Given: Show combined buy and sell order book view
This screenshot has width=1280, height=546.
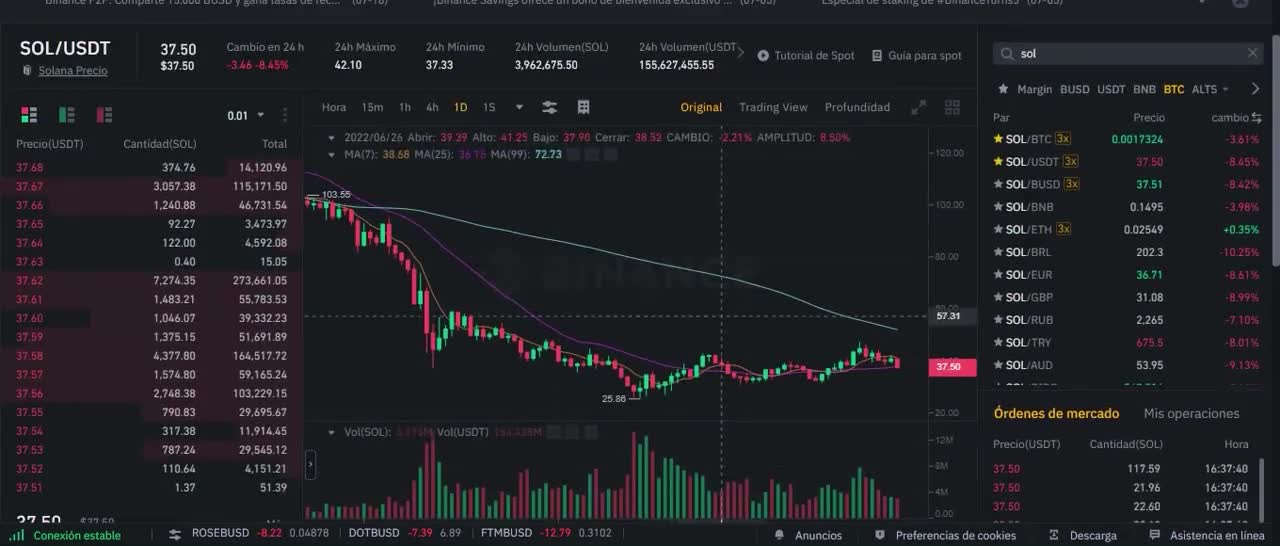Looking at the screenshot, I should click(28, 115).
